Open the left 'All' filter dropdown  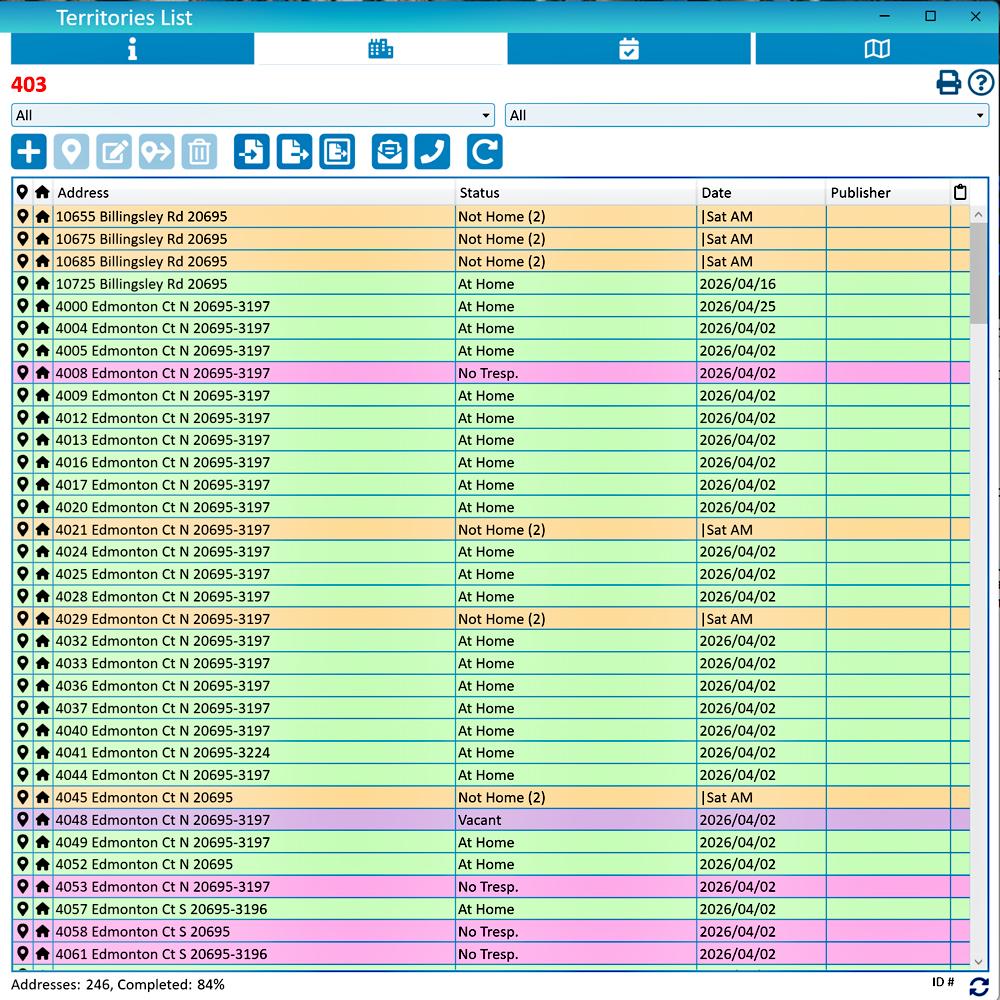coord(253,115)
